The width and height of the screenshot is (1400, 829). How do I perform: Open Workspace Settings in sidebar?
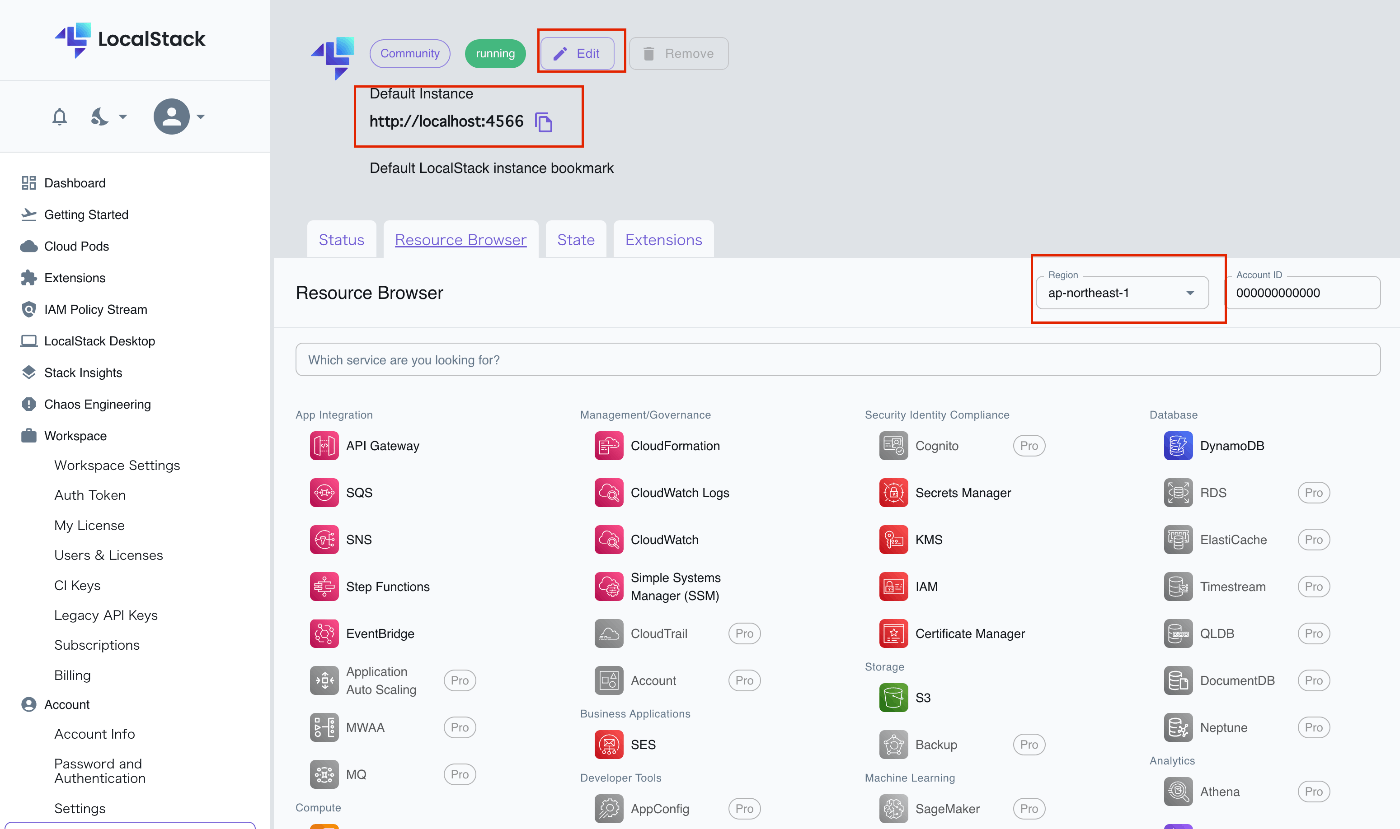[117, 466]
